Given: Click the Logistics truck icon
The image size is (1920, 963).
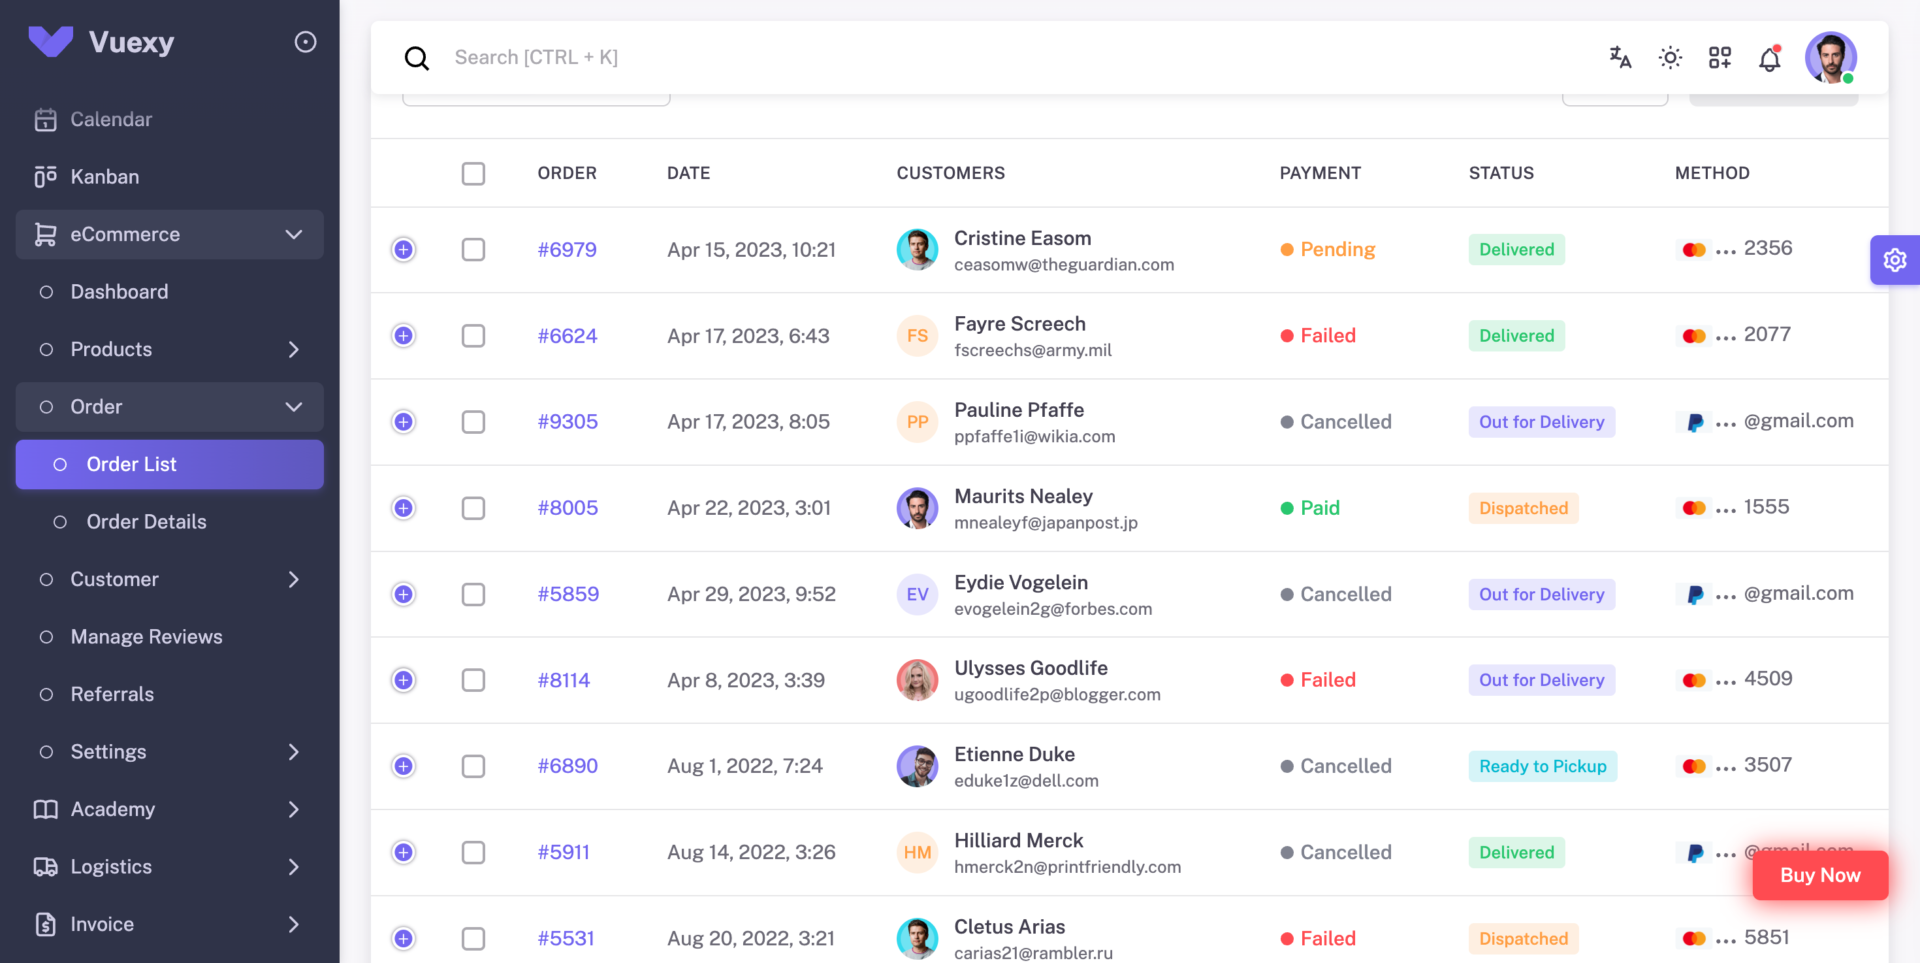Looking at the screenshot, I should click(x=46, y=867).
